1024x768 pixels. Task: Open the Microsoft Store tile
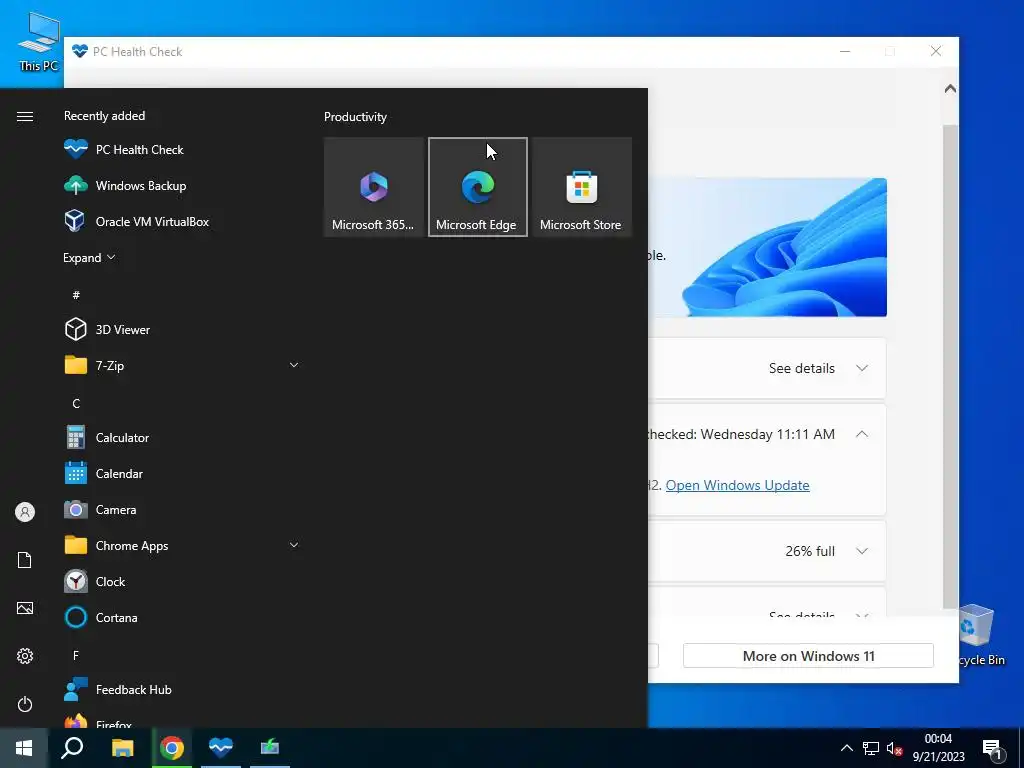pyautogui.click(x=581, y=187)
